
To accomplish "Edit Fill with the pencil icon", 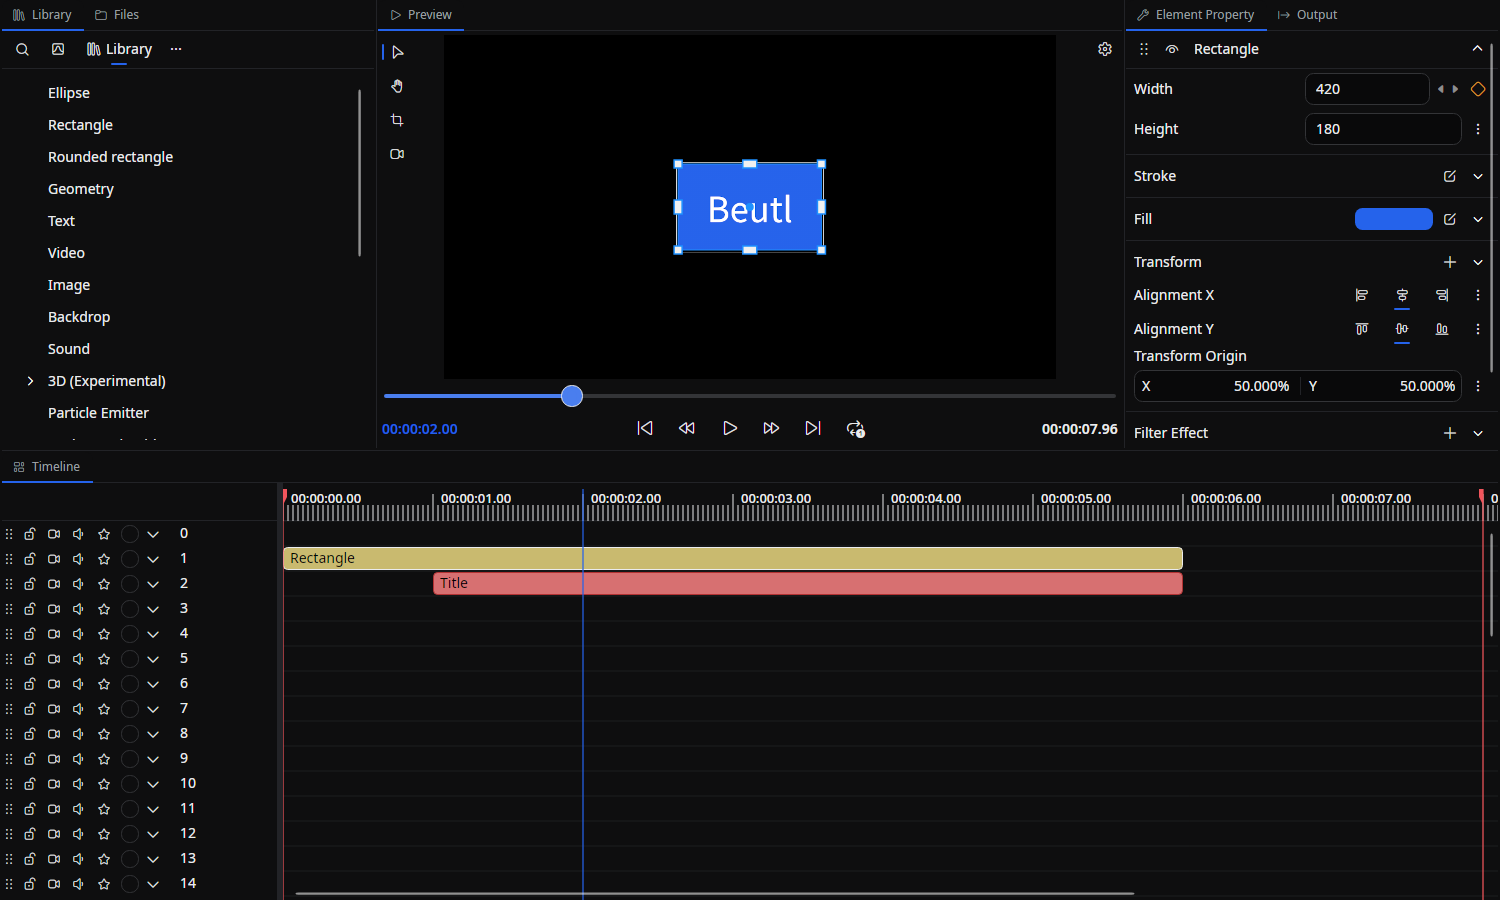I will 1450,219.
